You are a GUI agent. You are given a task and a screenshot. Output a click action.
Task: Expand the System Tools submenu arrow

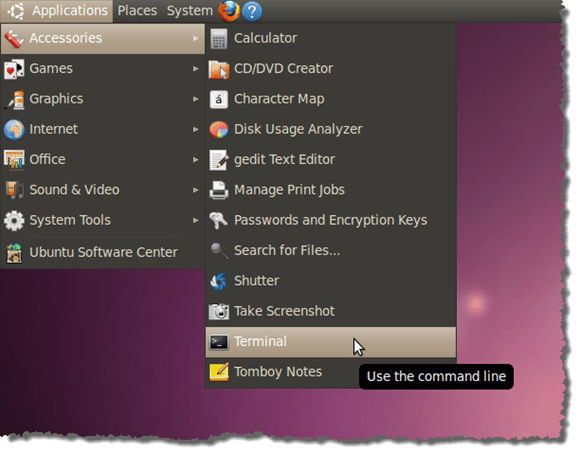coord(196,221)
